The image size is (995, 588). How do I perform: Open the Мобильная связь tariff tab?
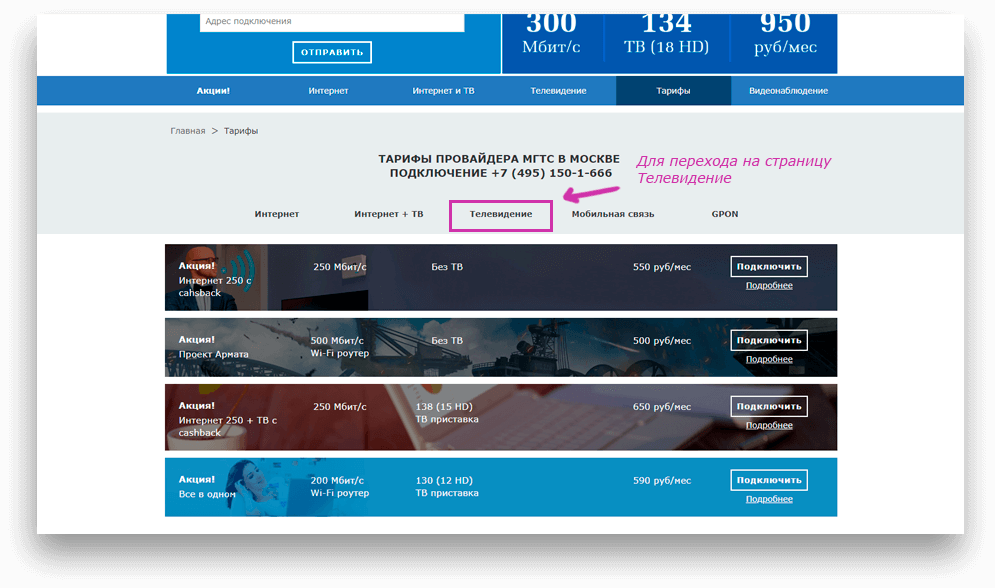click(x=613, y=214)
